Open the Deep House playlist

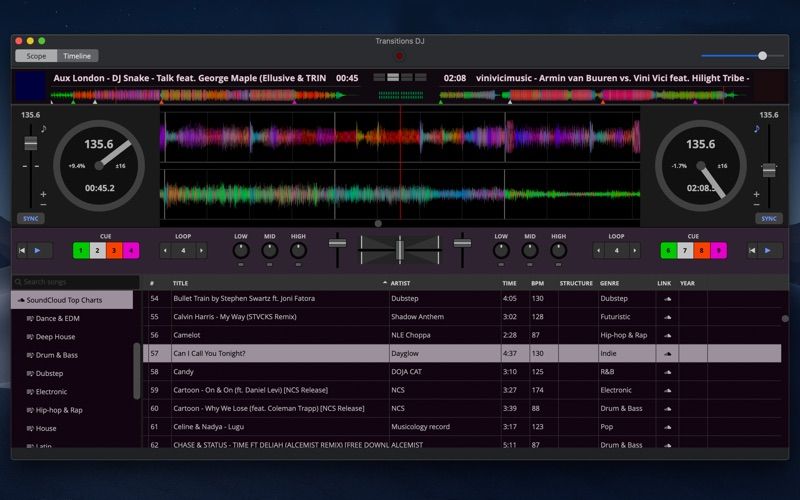pos(56,337)
